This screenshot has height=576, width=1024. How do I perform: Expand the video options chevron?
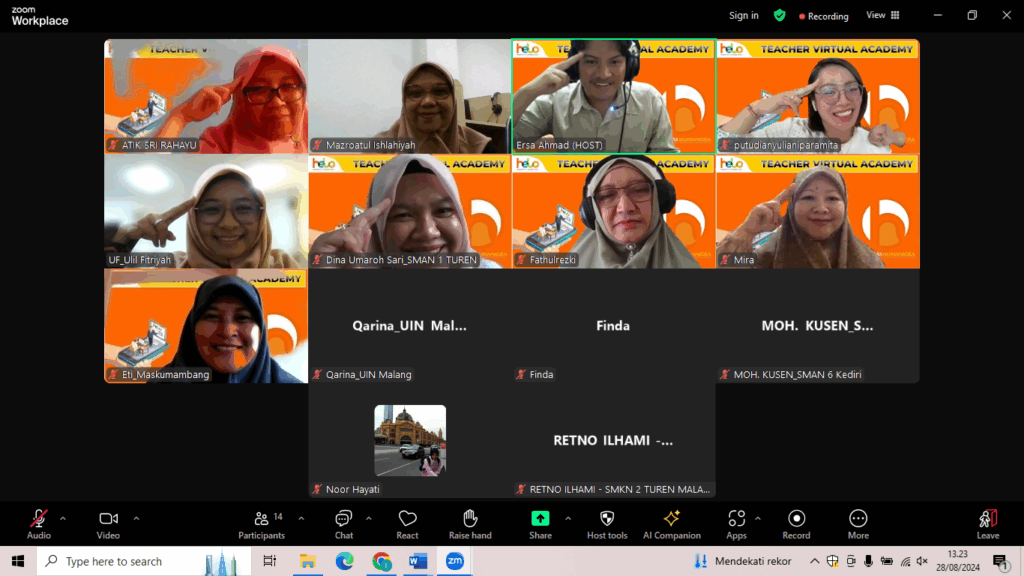pyautogui.click(x=136, y=518)
